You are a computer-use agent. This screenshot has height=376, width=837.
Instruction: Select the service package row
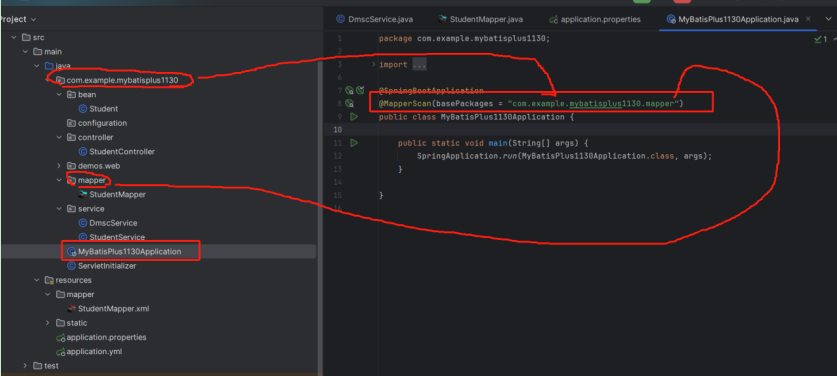[x=158, y=208]
